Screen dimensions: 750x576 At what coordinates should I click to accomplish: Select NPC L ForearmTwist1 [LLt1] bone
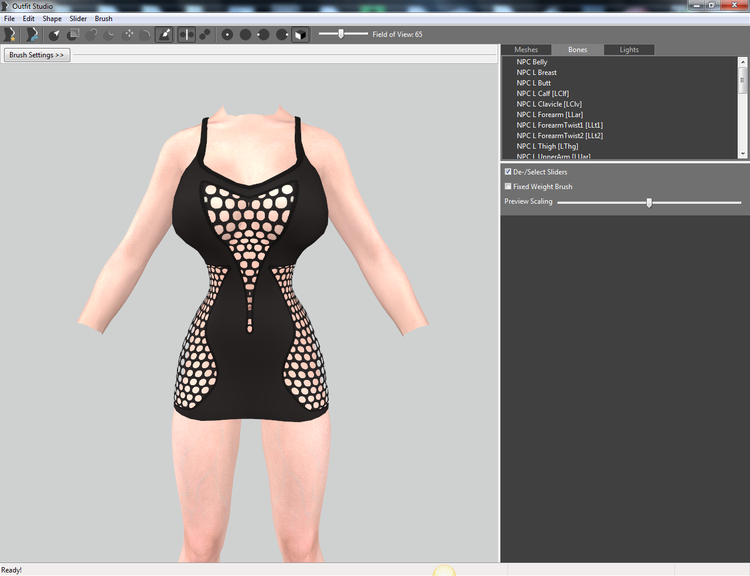560,125
